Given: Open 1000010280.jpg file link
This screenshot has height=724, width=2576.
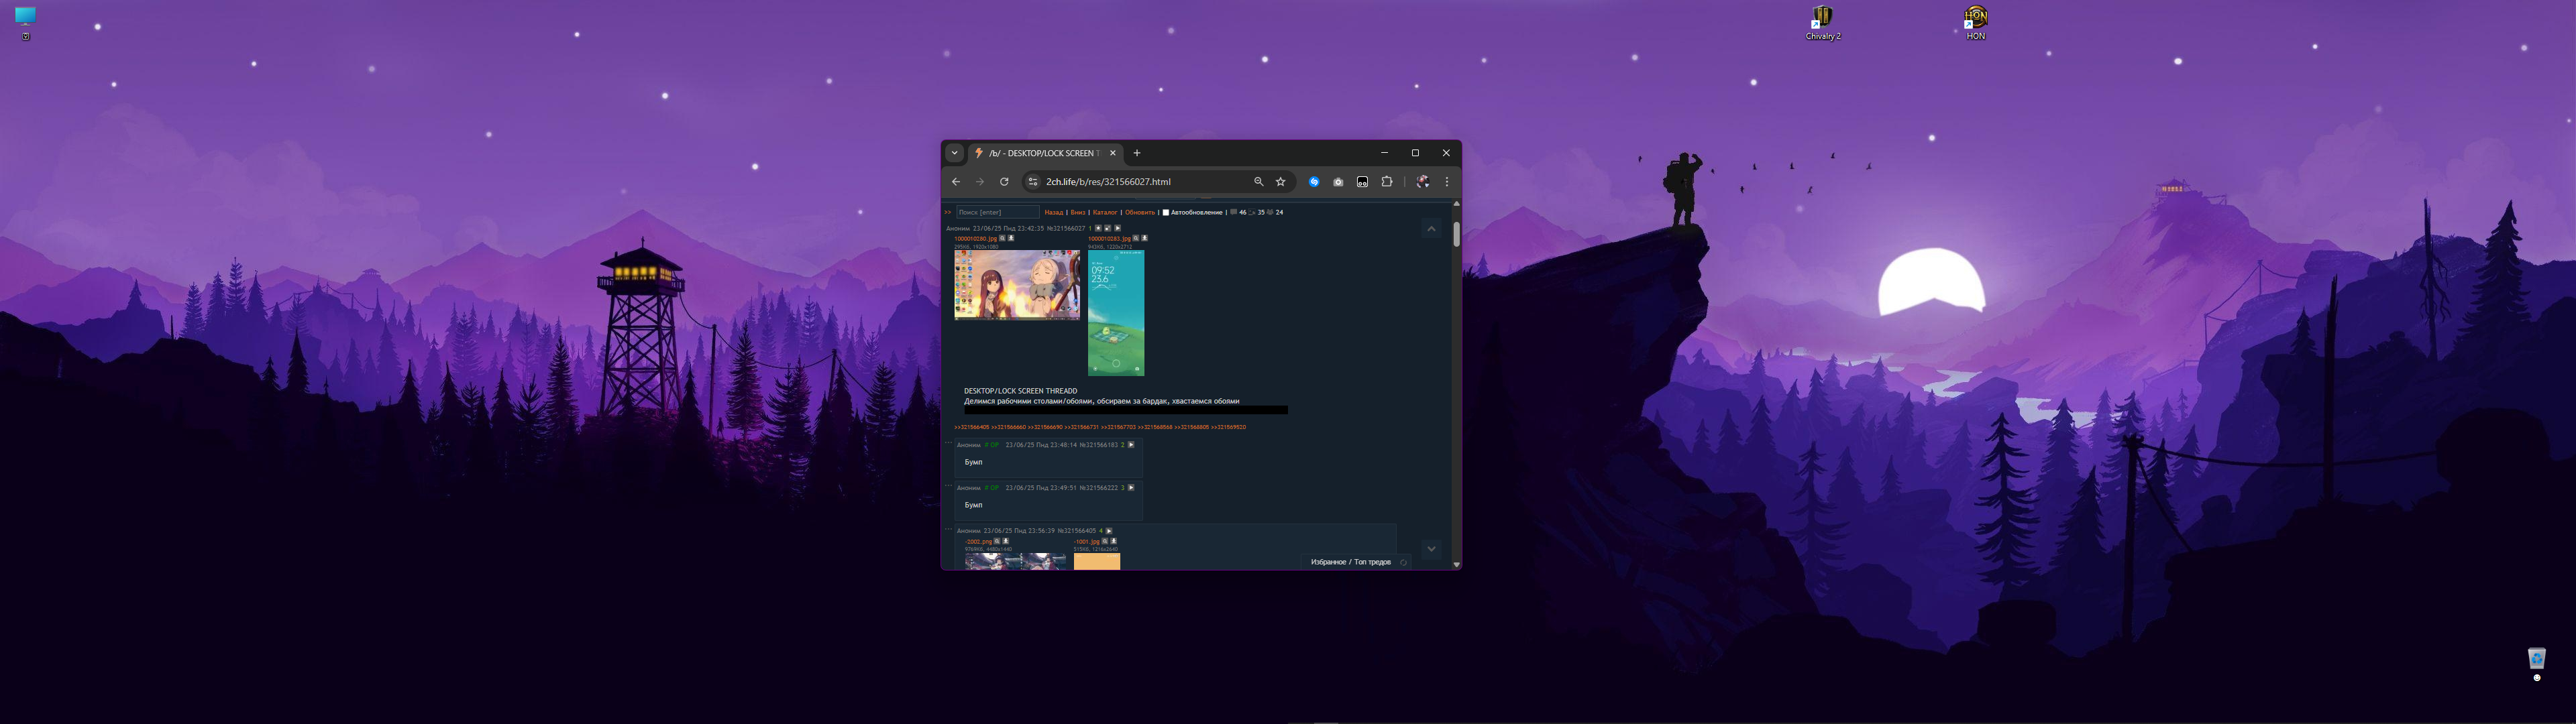Looking at the screenshot, I should (976, 239).
